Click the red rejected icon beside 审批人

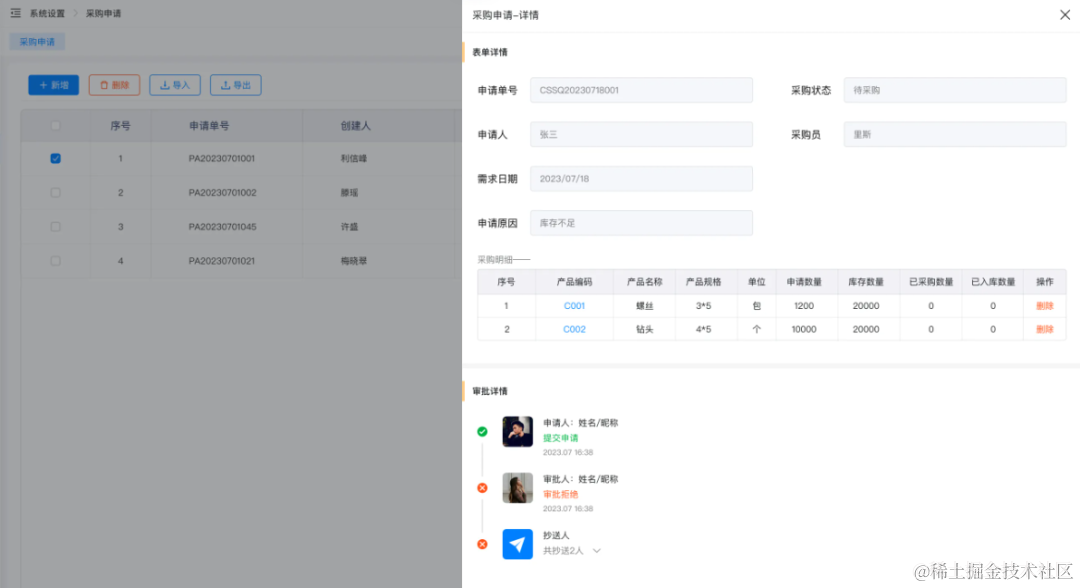click(x=482, y=488)
